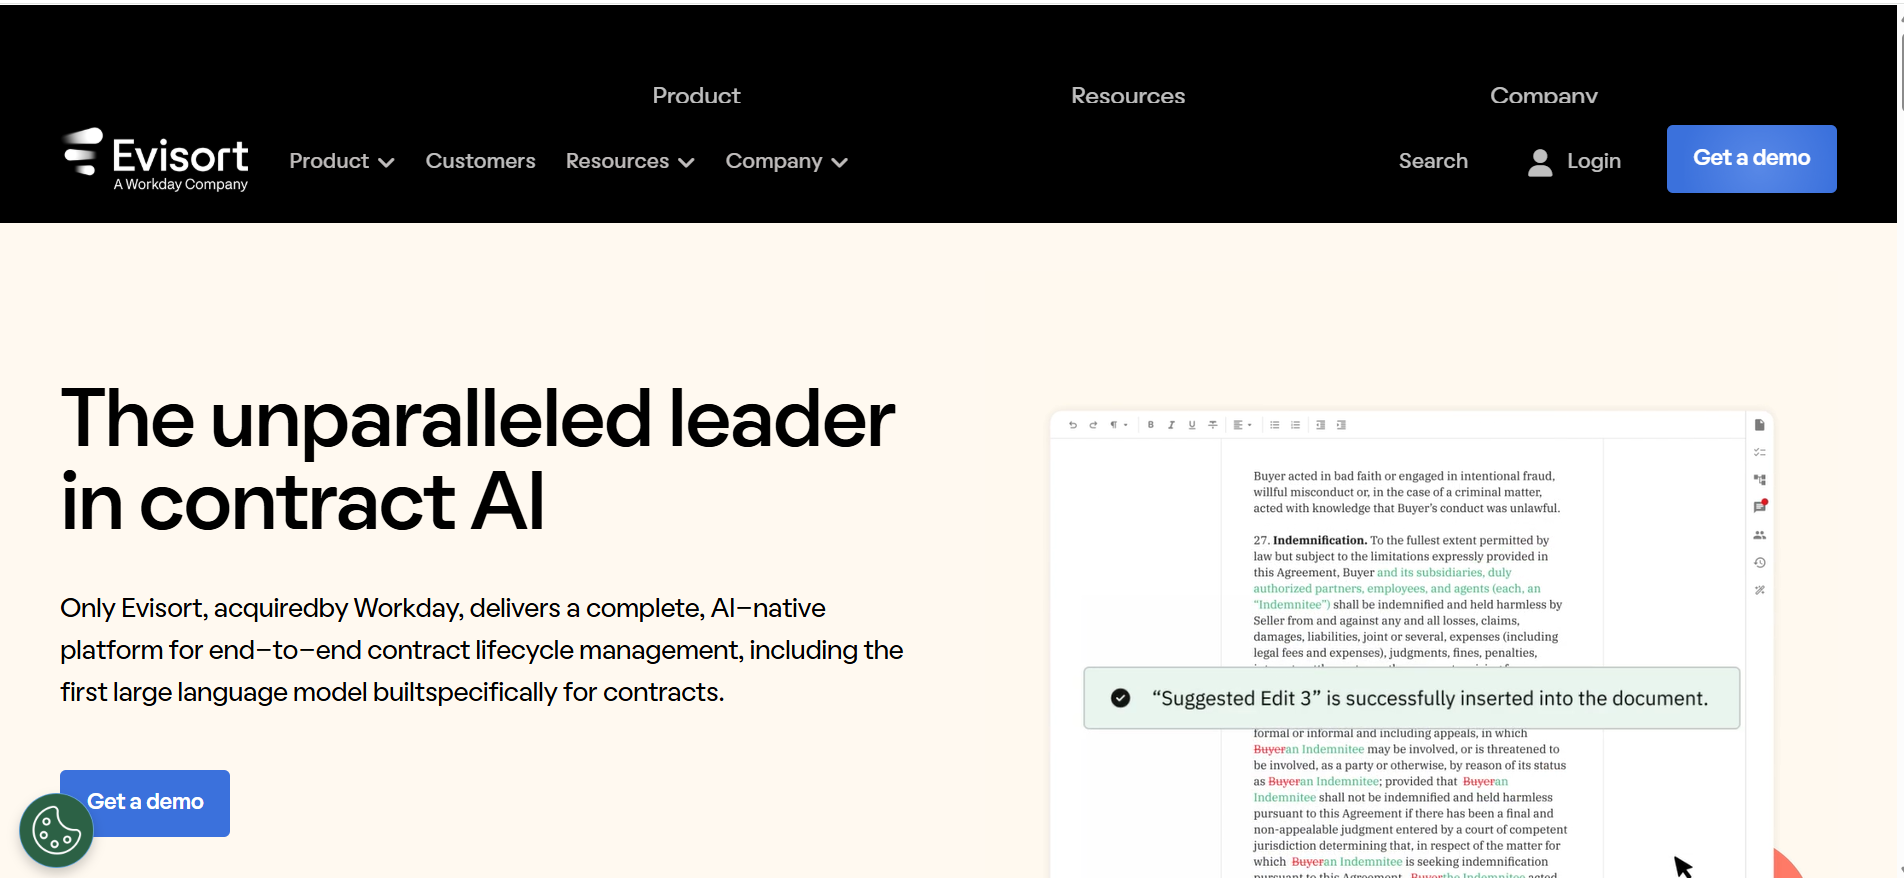The width and height of the screenshot is (1904, 878).
Task: Expand the Resources dropdown in navbar
Action: [x=629, y=161]
